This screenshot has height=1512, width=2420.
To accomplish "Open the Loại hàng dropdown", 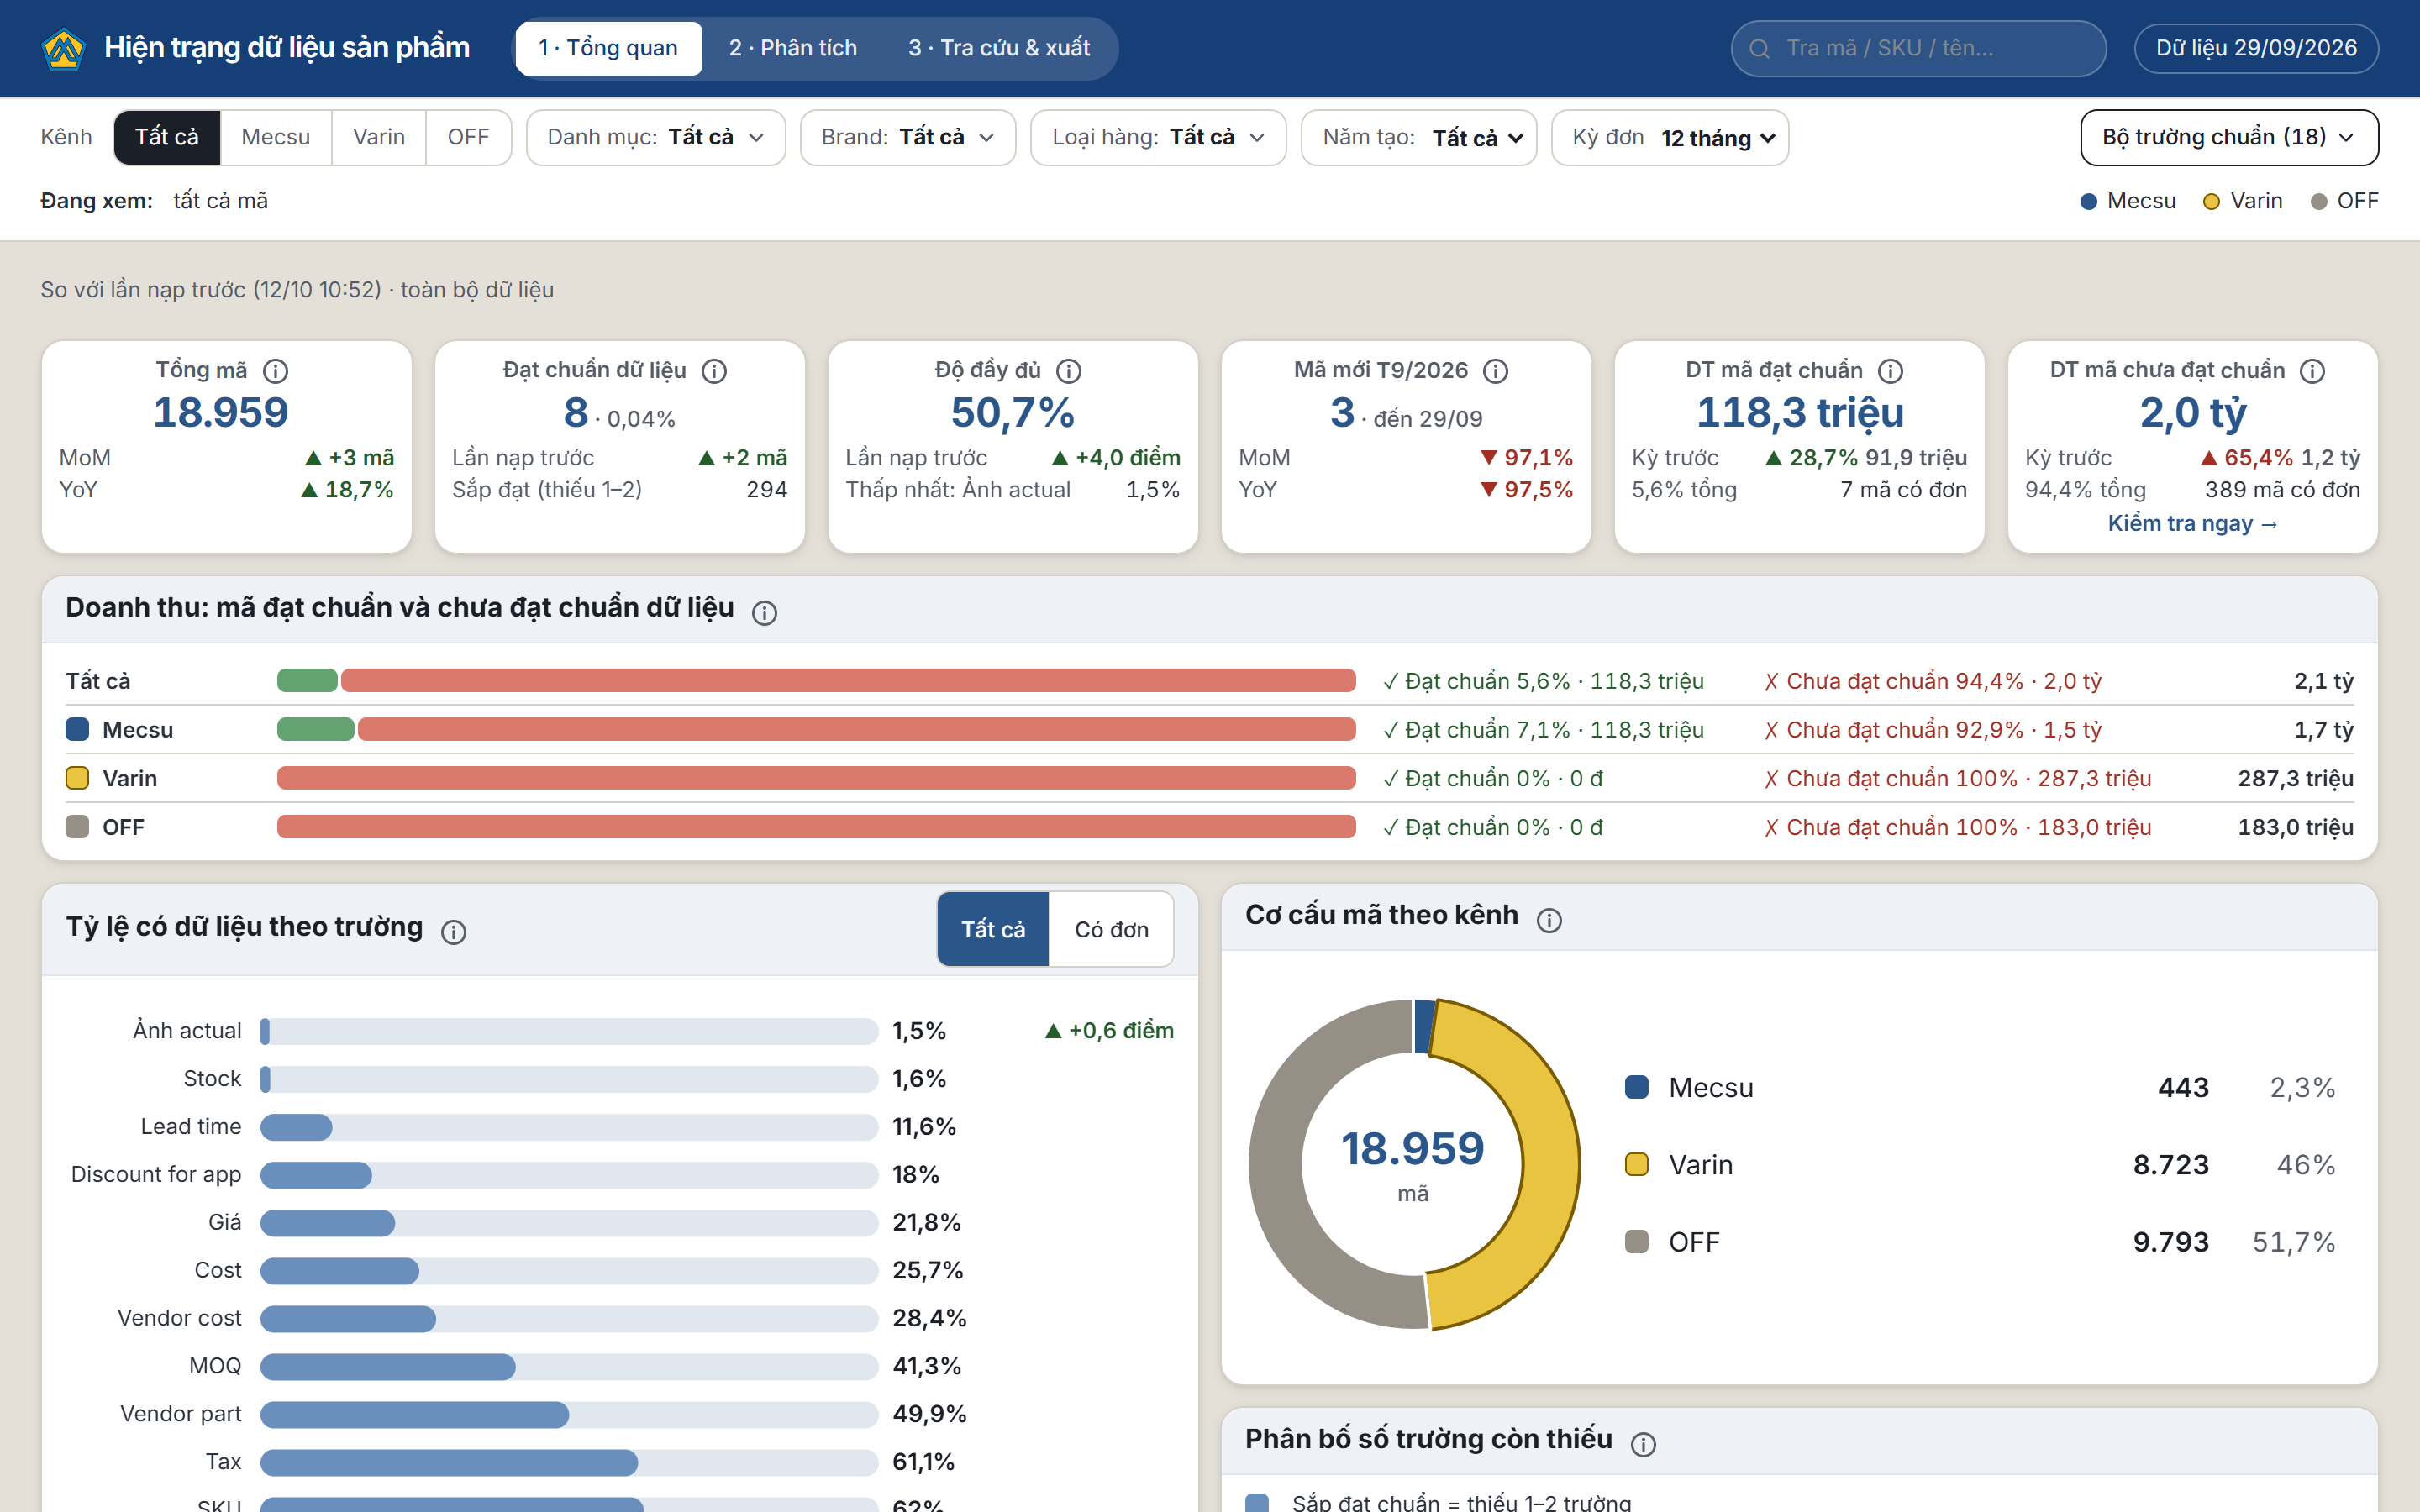I will [1158, 137].
